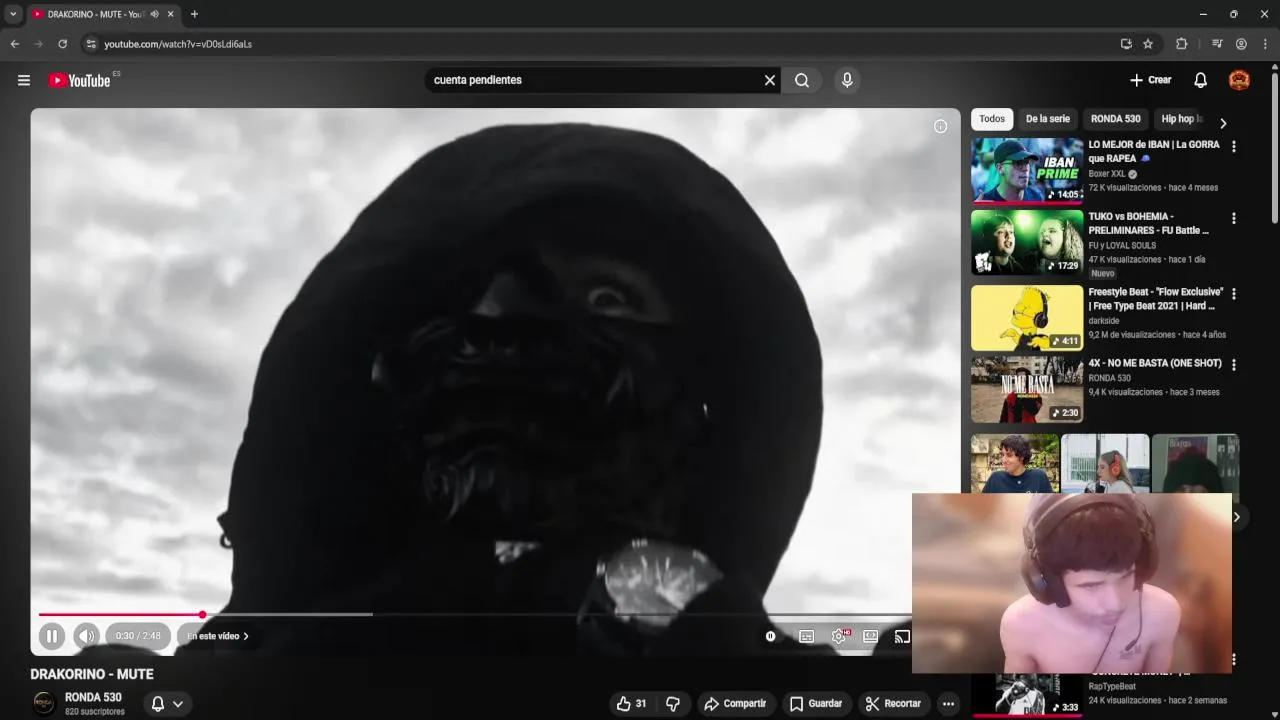Open Chrome extensions puzzle icon
1280x720 pixels.
point(1181,44)
